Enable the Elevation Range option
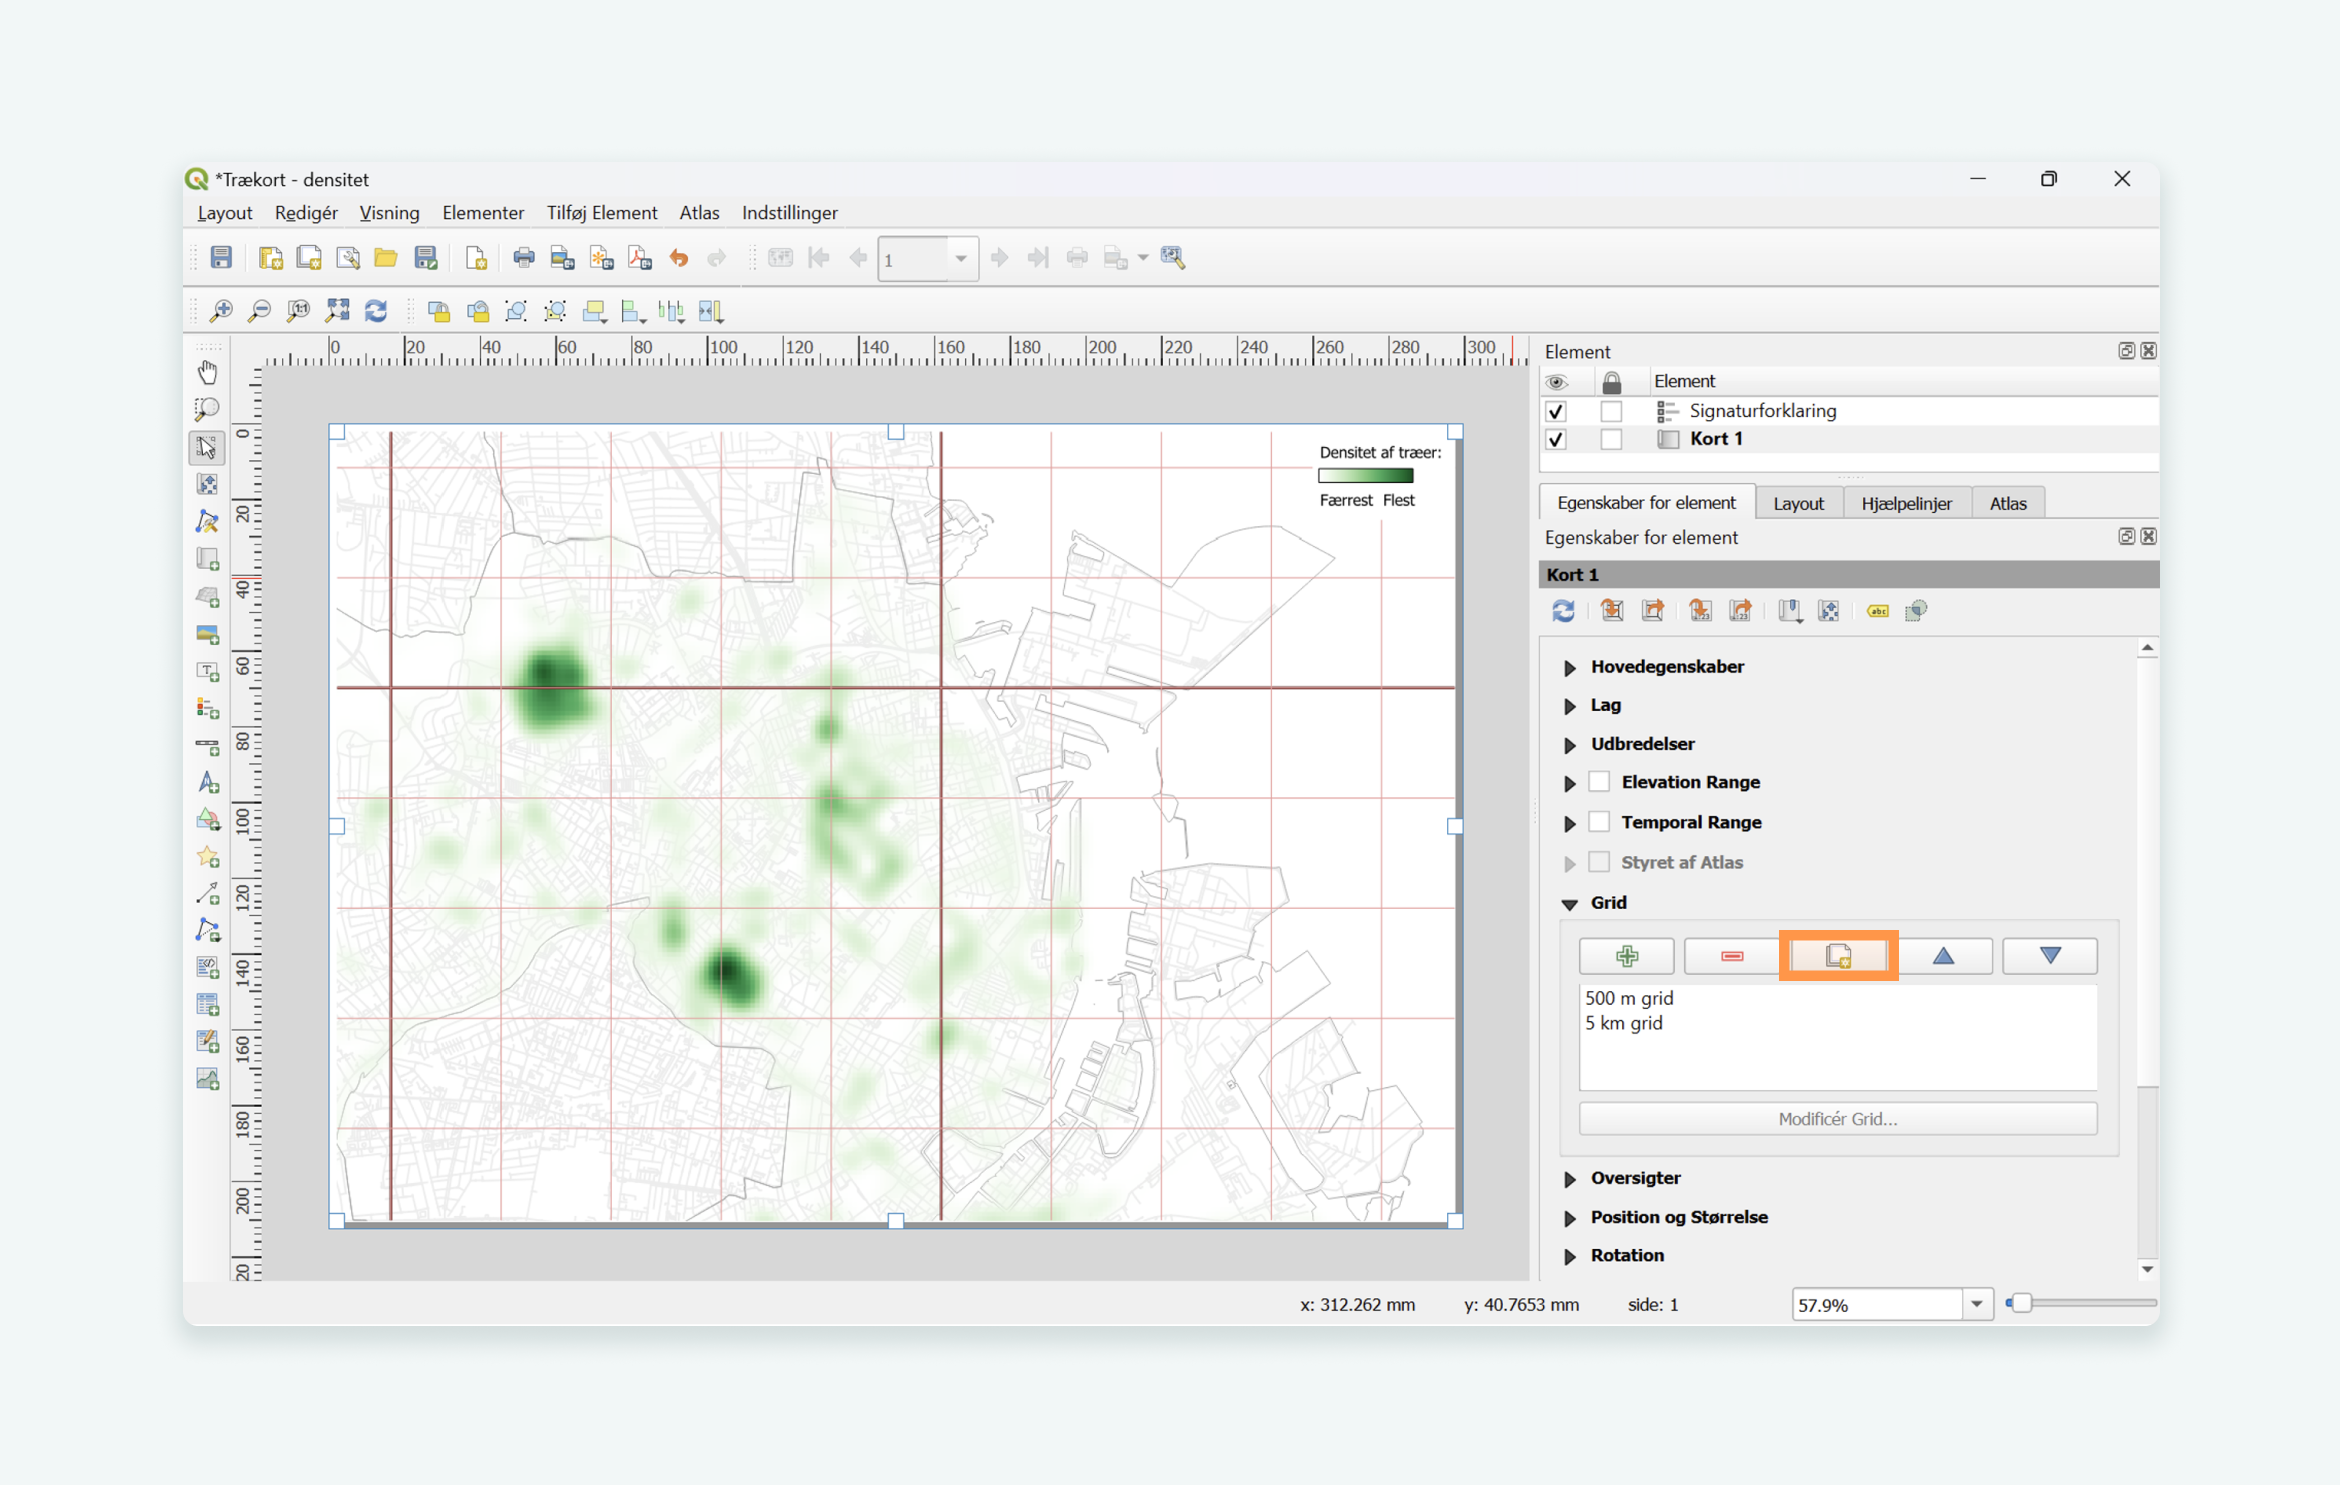The height and width of the screenshot is (1485, 2340). point(1598,781)
